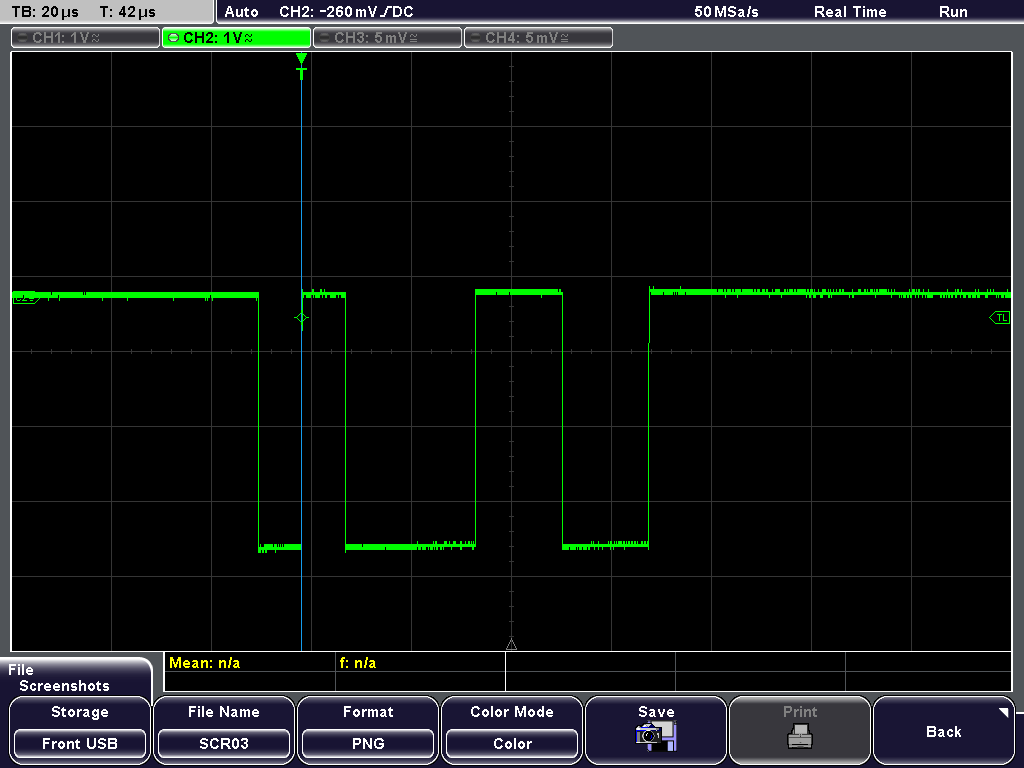Click the CH2: -260 mV trigger level readout
This screenshot has height=768, width=1024.
pos(346,12)
